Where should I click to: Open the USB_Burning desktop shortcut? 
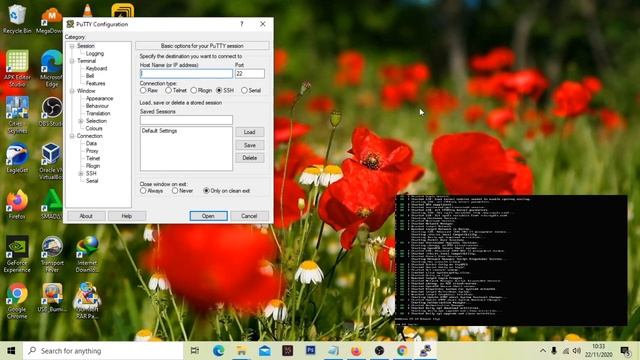coord(52,298)
